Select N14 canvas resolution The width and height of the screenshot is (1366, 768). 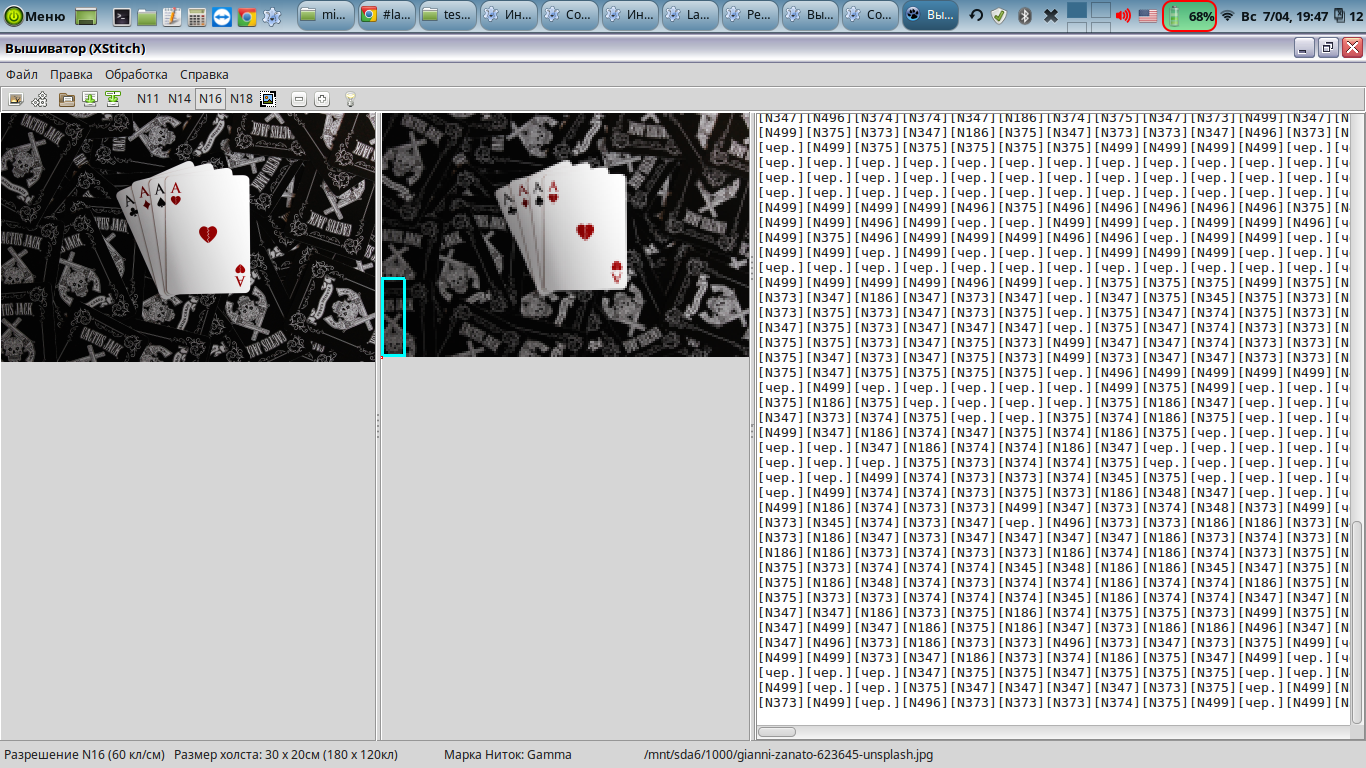tap(179, 98)
